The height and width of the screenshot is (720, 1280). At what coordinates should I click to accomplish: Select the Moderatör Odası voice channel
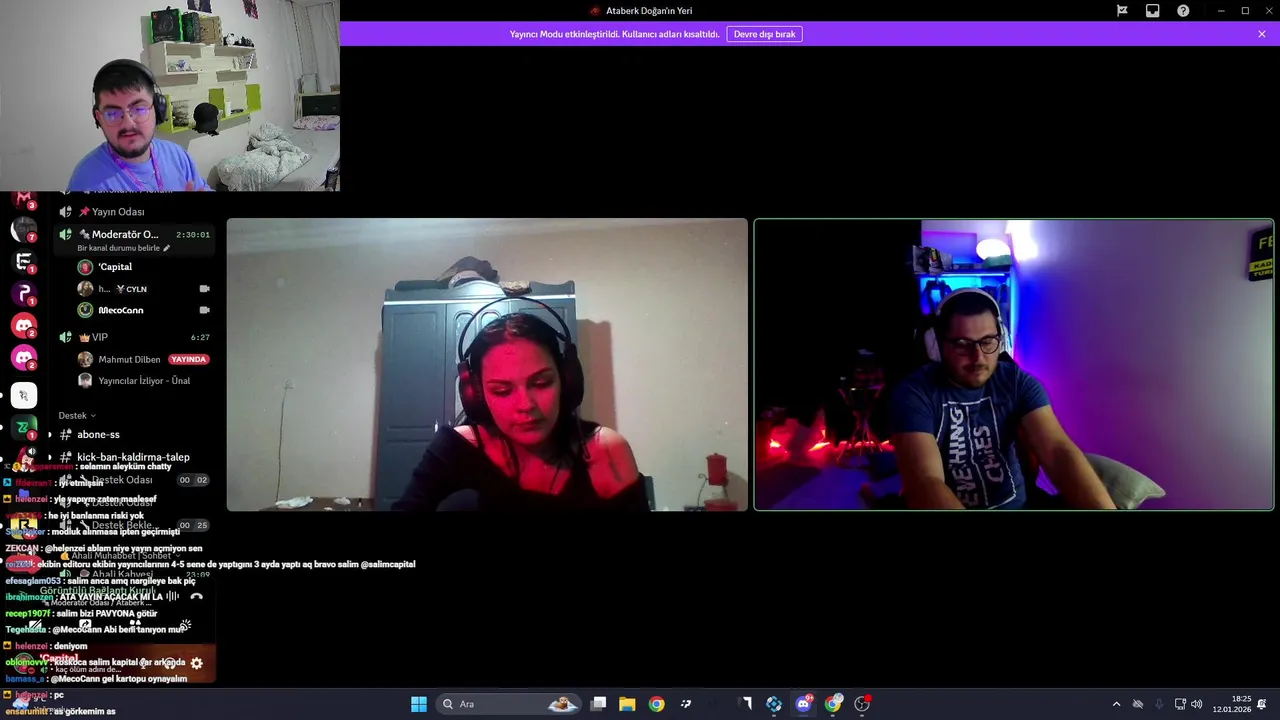pyautogui.click(x=135, y=234)
